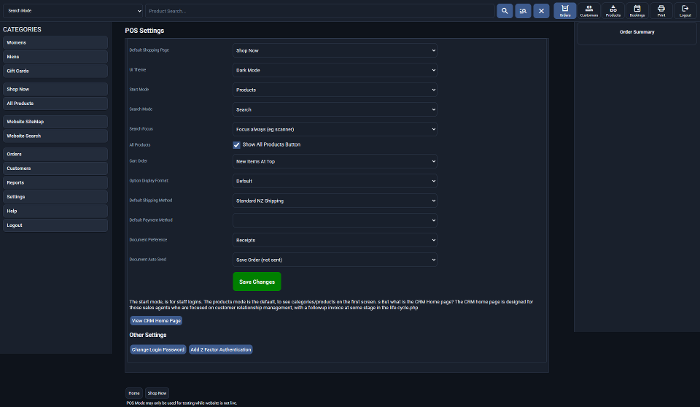Open Default Shipping Method dropdown
Viewport: 700px width, 407px height.
click(335, 200)
